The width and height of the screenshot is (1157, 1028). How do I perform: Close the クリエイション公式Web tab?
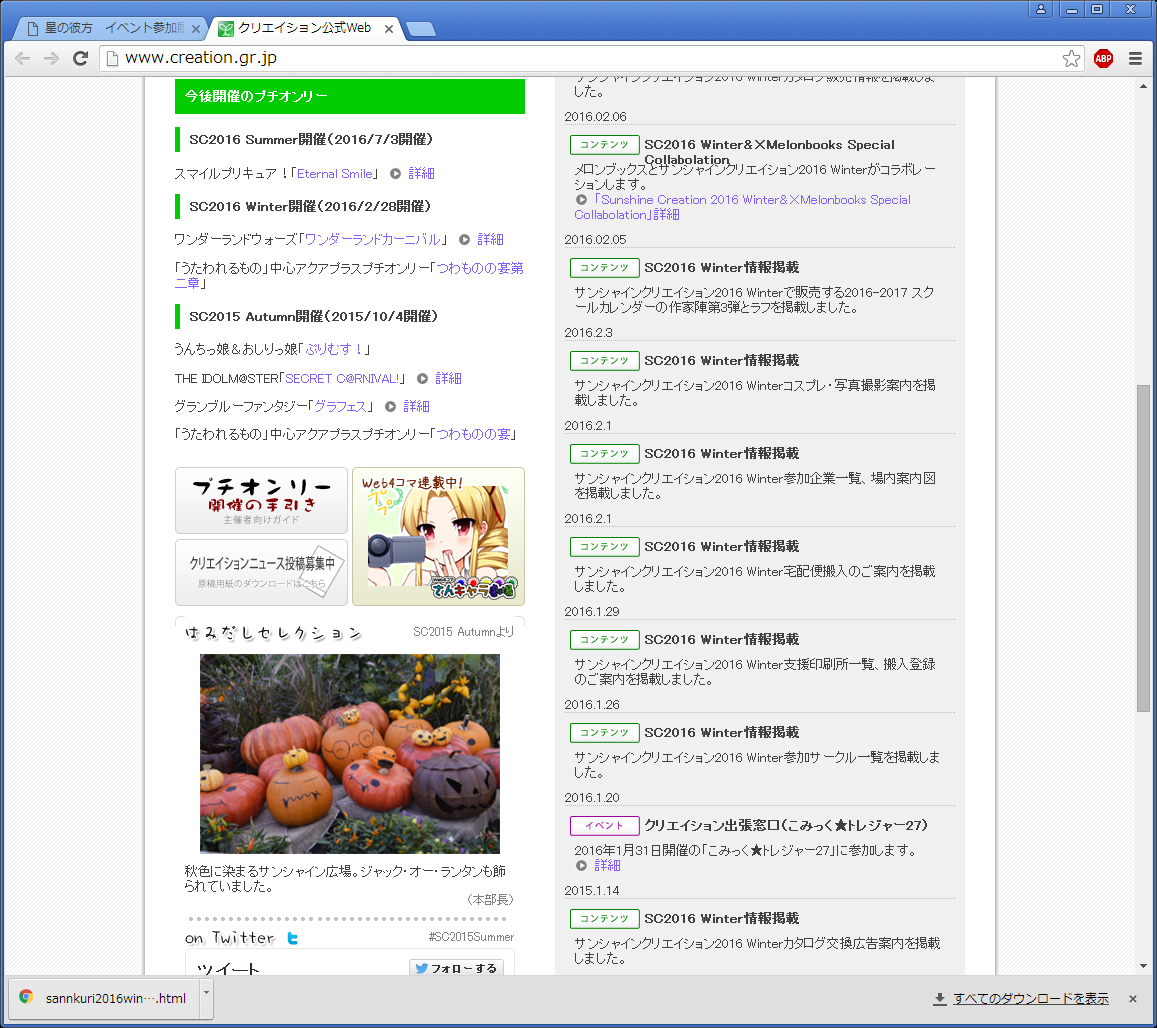[x=389, y=29]
